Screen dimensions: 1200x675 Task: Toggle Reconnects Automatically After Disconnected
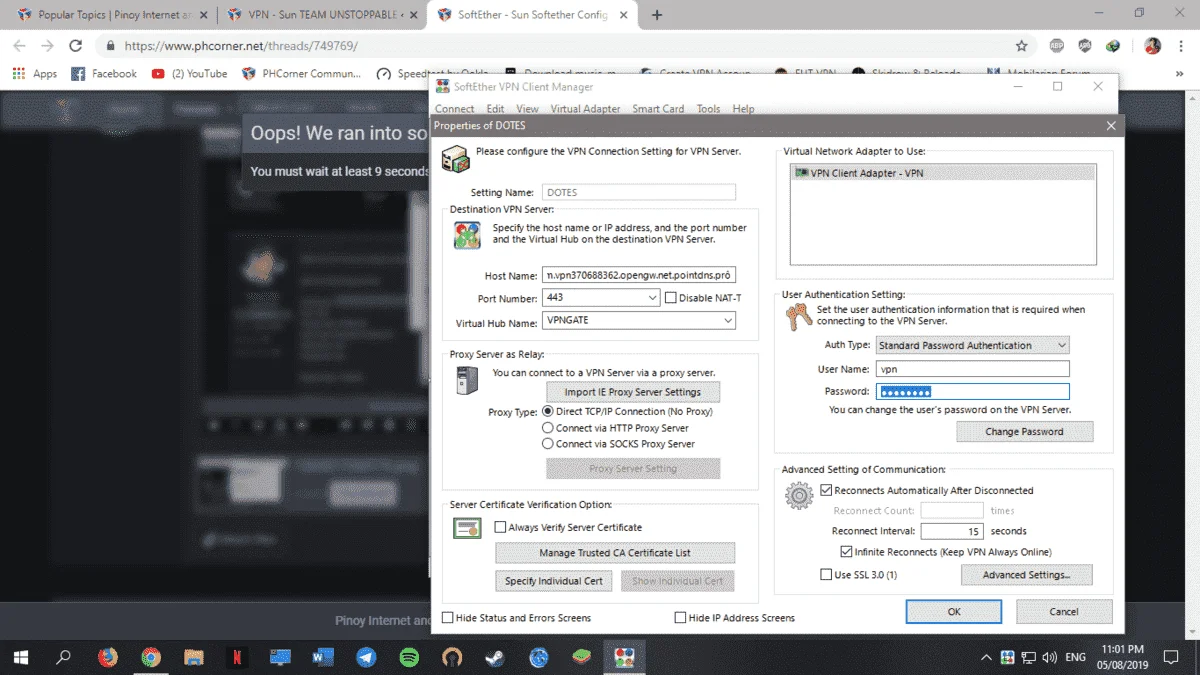click(827, 491)
